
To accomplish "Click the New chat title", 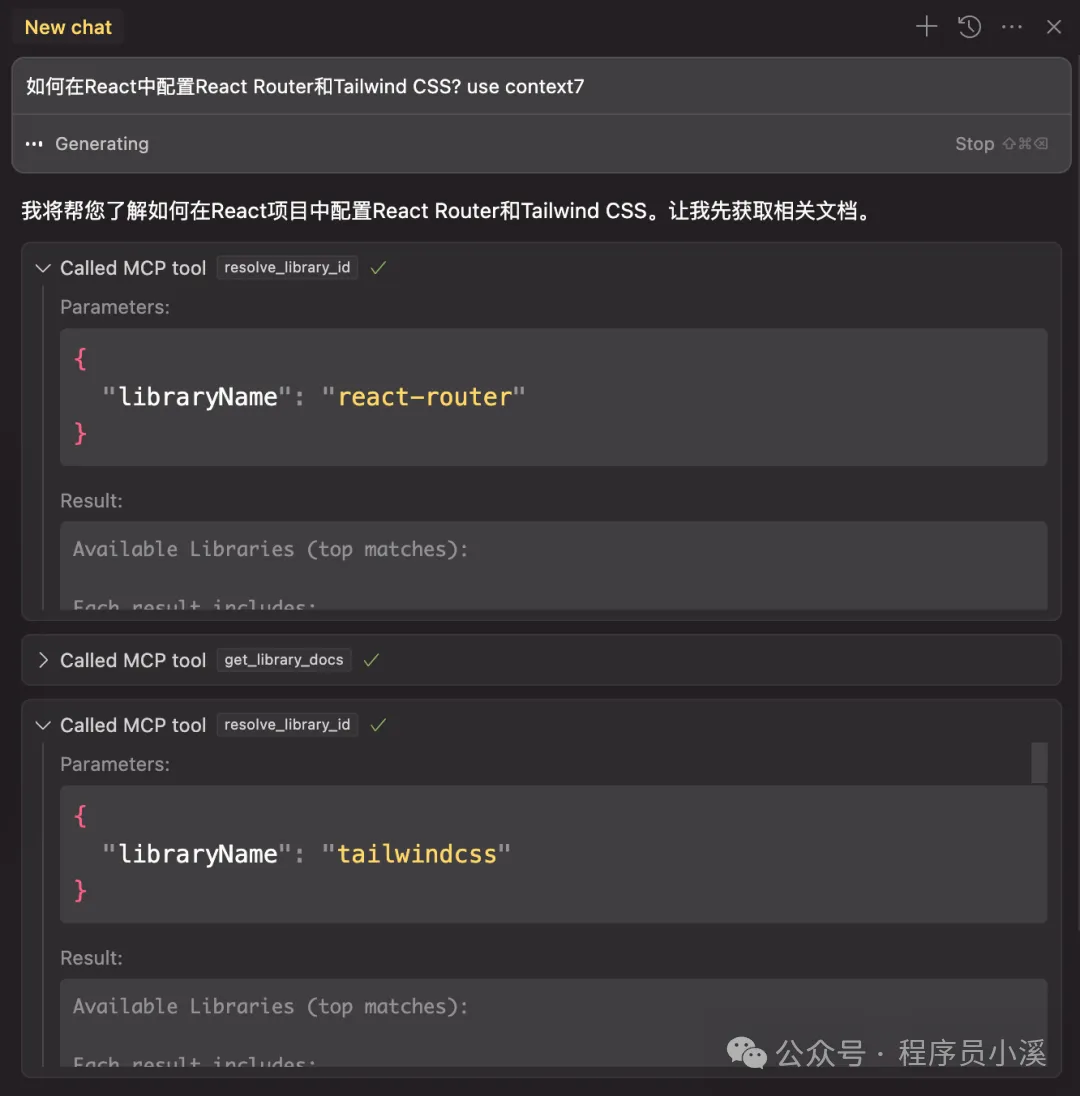I will pos(67,27).
